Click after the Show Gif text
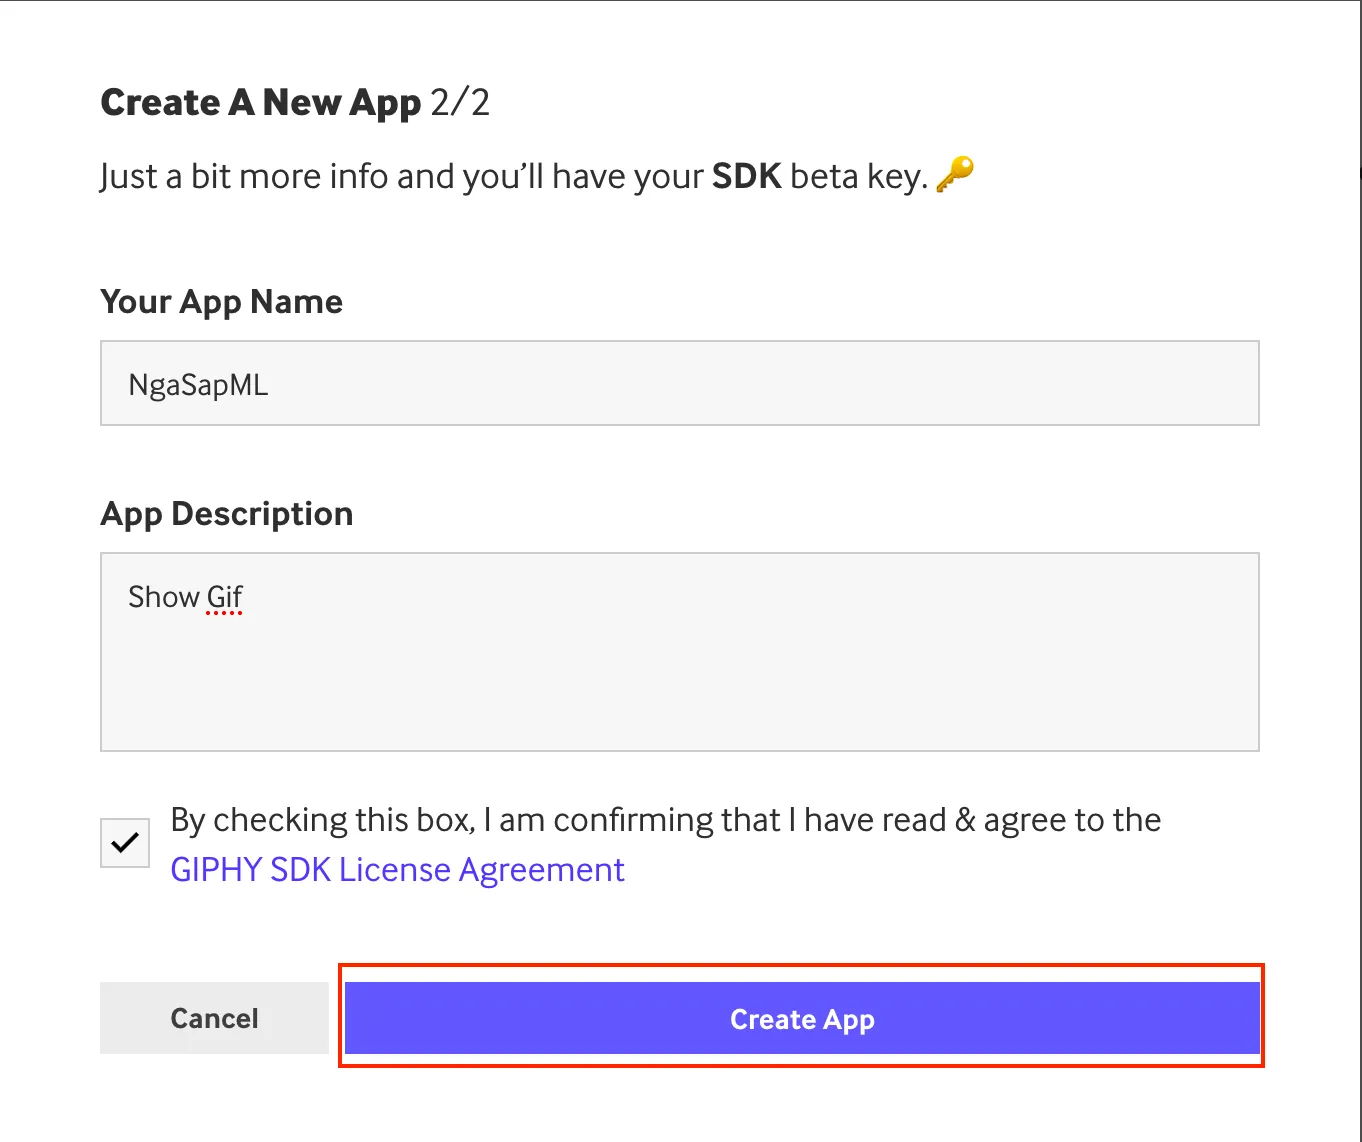The image size is (1362, 1142). (x=250, y=596)
